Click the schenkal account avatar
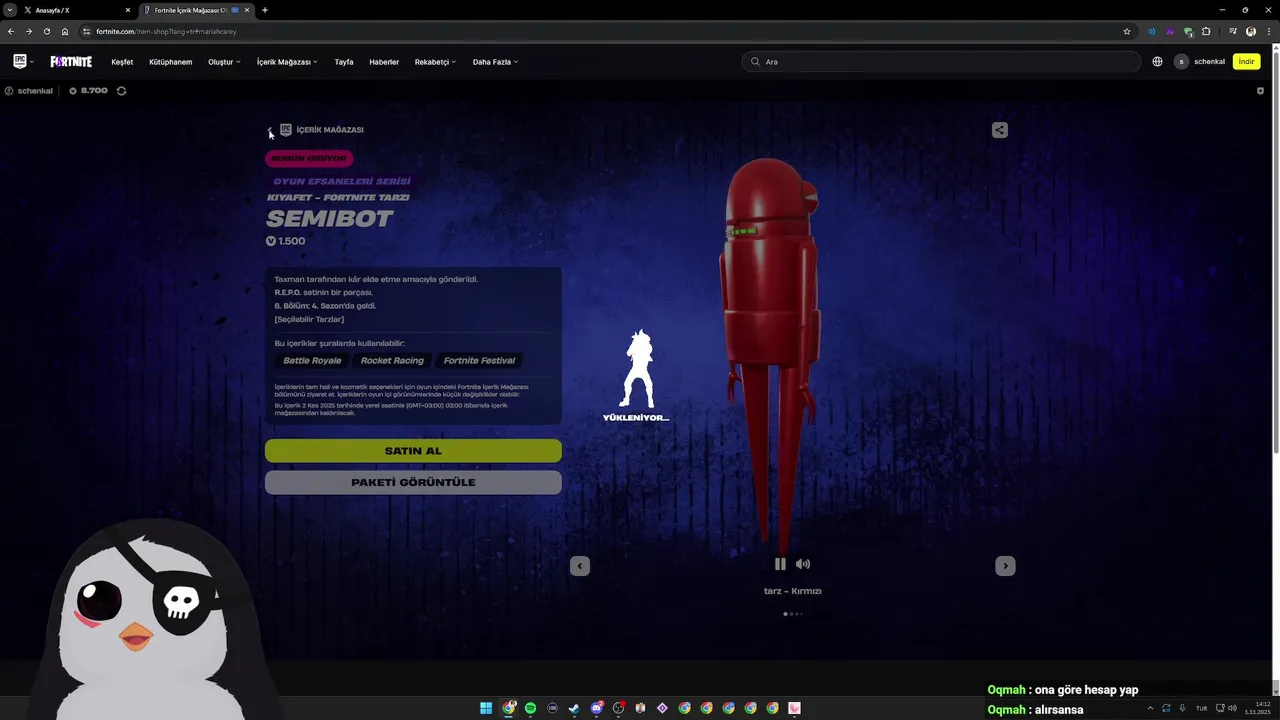 click(1181, 62)
